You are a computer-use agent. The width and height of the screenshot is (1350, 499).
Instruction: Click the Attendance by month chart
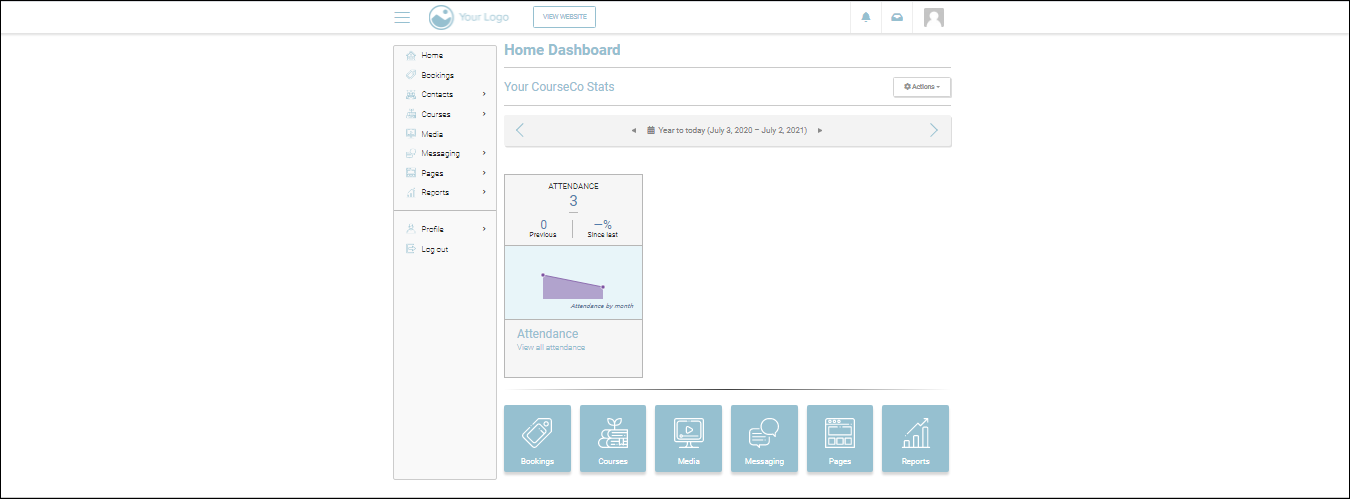[573, 285]
